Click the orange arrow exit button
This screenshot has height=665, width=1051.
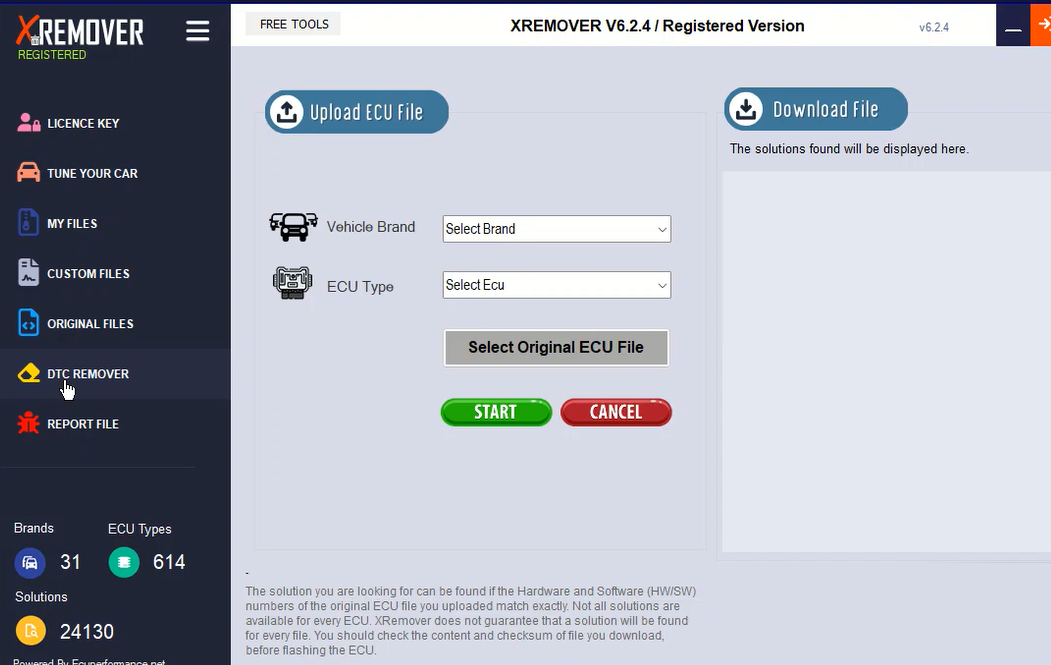1041,25
